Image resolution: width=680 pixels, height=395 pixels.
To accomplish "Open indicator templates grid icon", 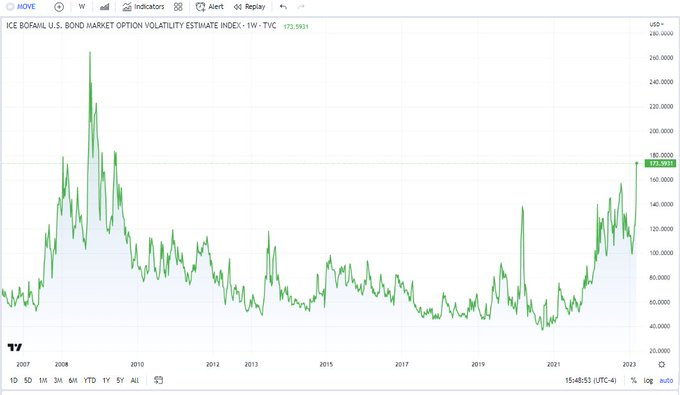I will 178,7.
